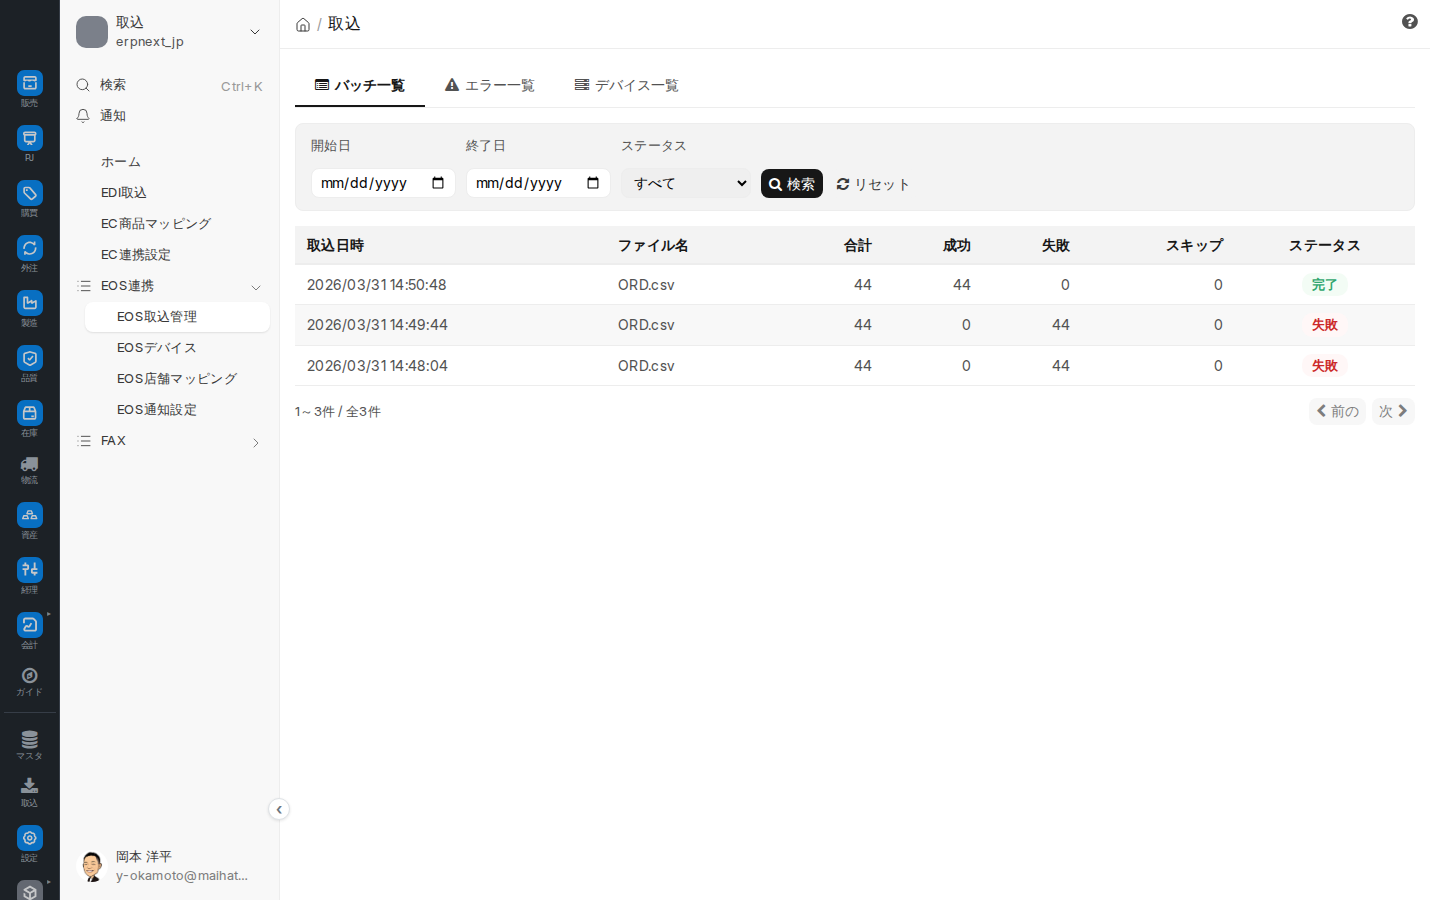The width and height of the screenshot is (1440, 900).
Task: Focus the 開始日 date field
Action: point(383,183)
